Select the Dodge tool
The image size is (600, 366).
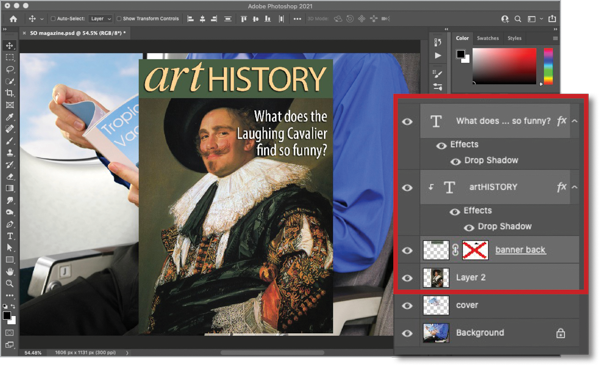(10, 212)
